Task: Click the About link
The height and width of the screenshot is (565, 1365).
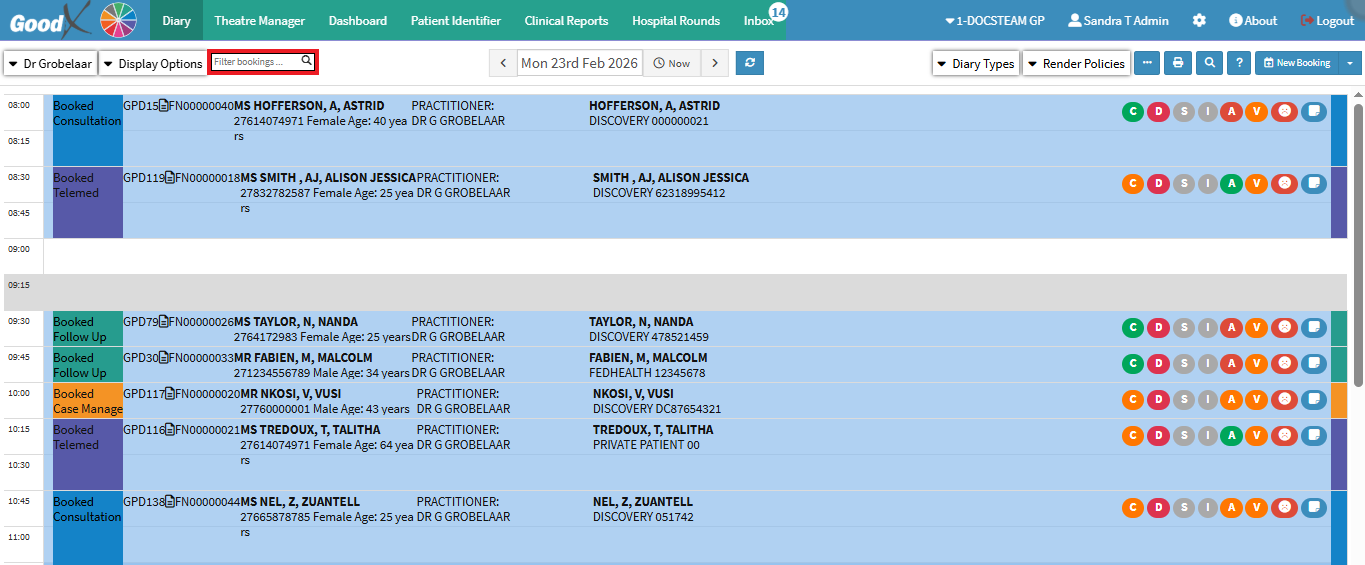Action: 1253,20
